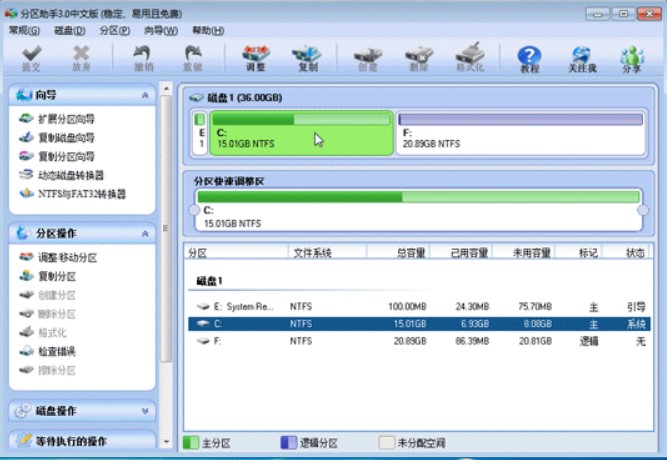Select the E: System Re... partition row
The width and height of the screenshot is (667, 460).
coord(419,306)
